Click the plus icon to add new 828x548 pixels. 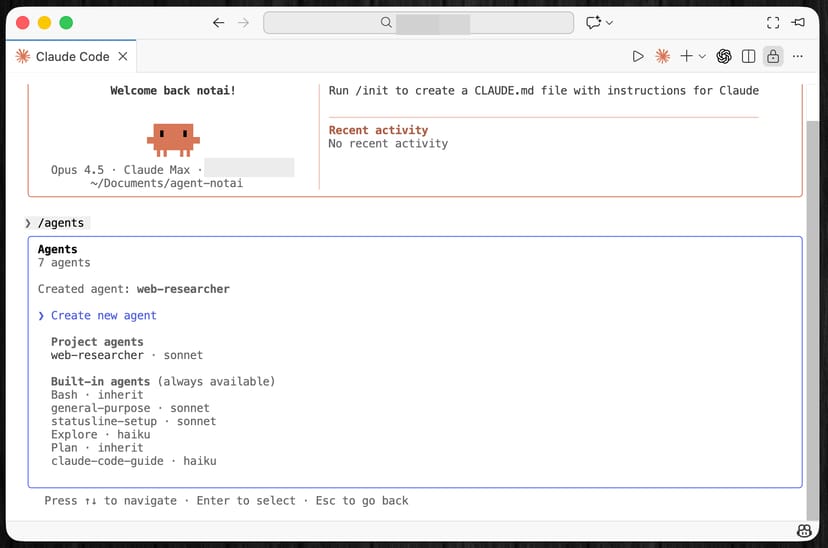click(x=686, y=57)
